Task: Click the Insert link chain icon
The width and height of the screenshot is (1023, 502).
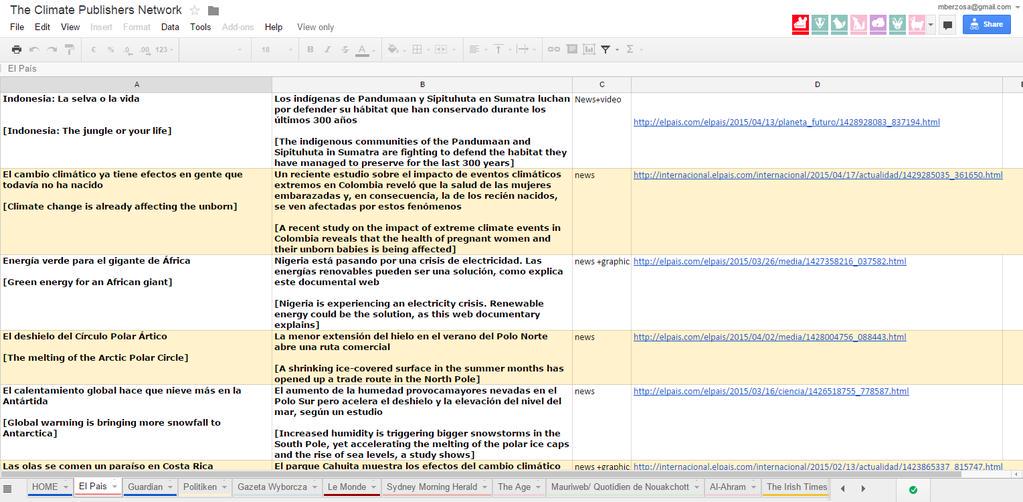Action: (553, 49)
